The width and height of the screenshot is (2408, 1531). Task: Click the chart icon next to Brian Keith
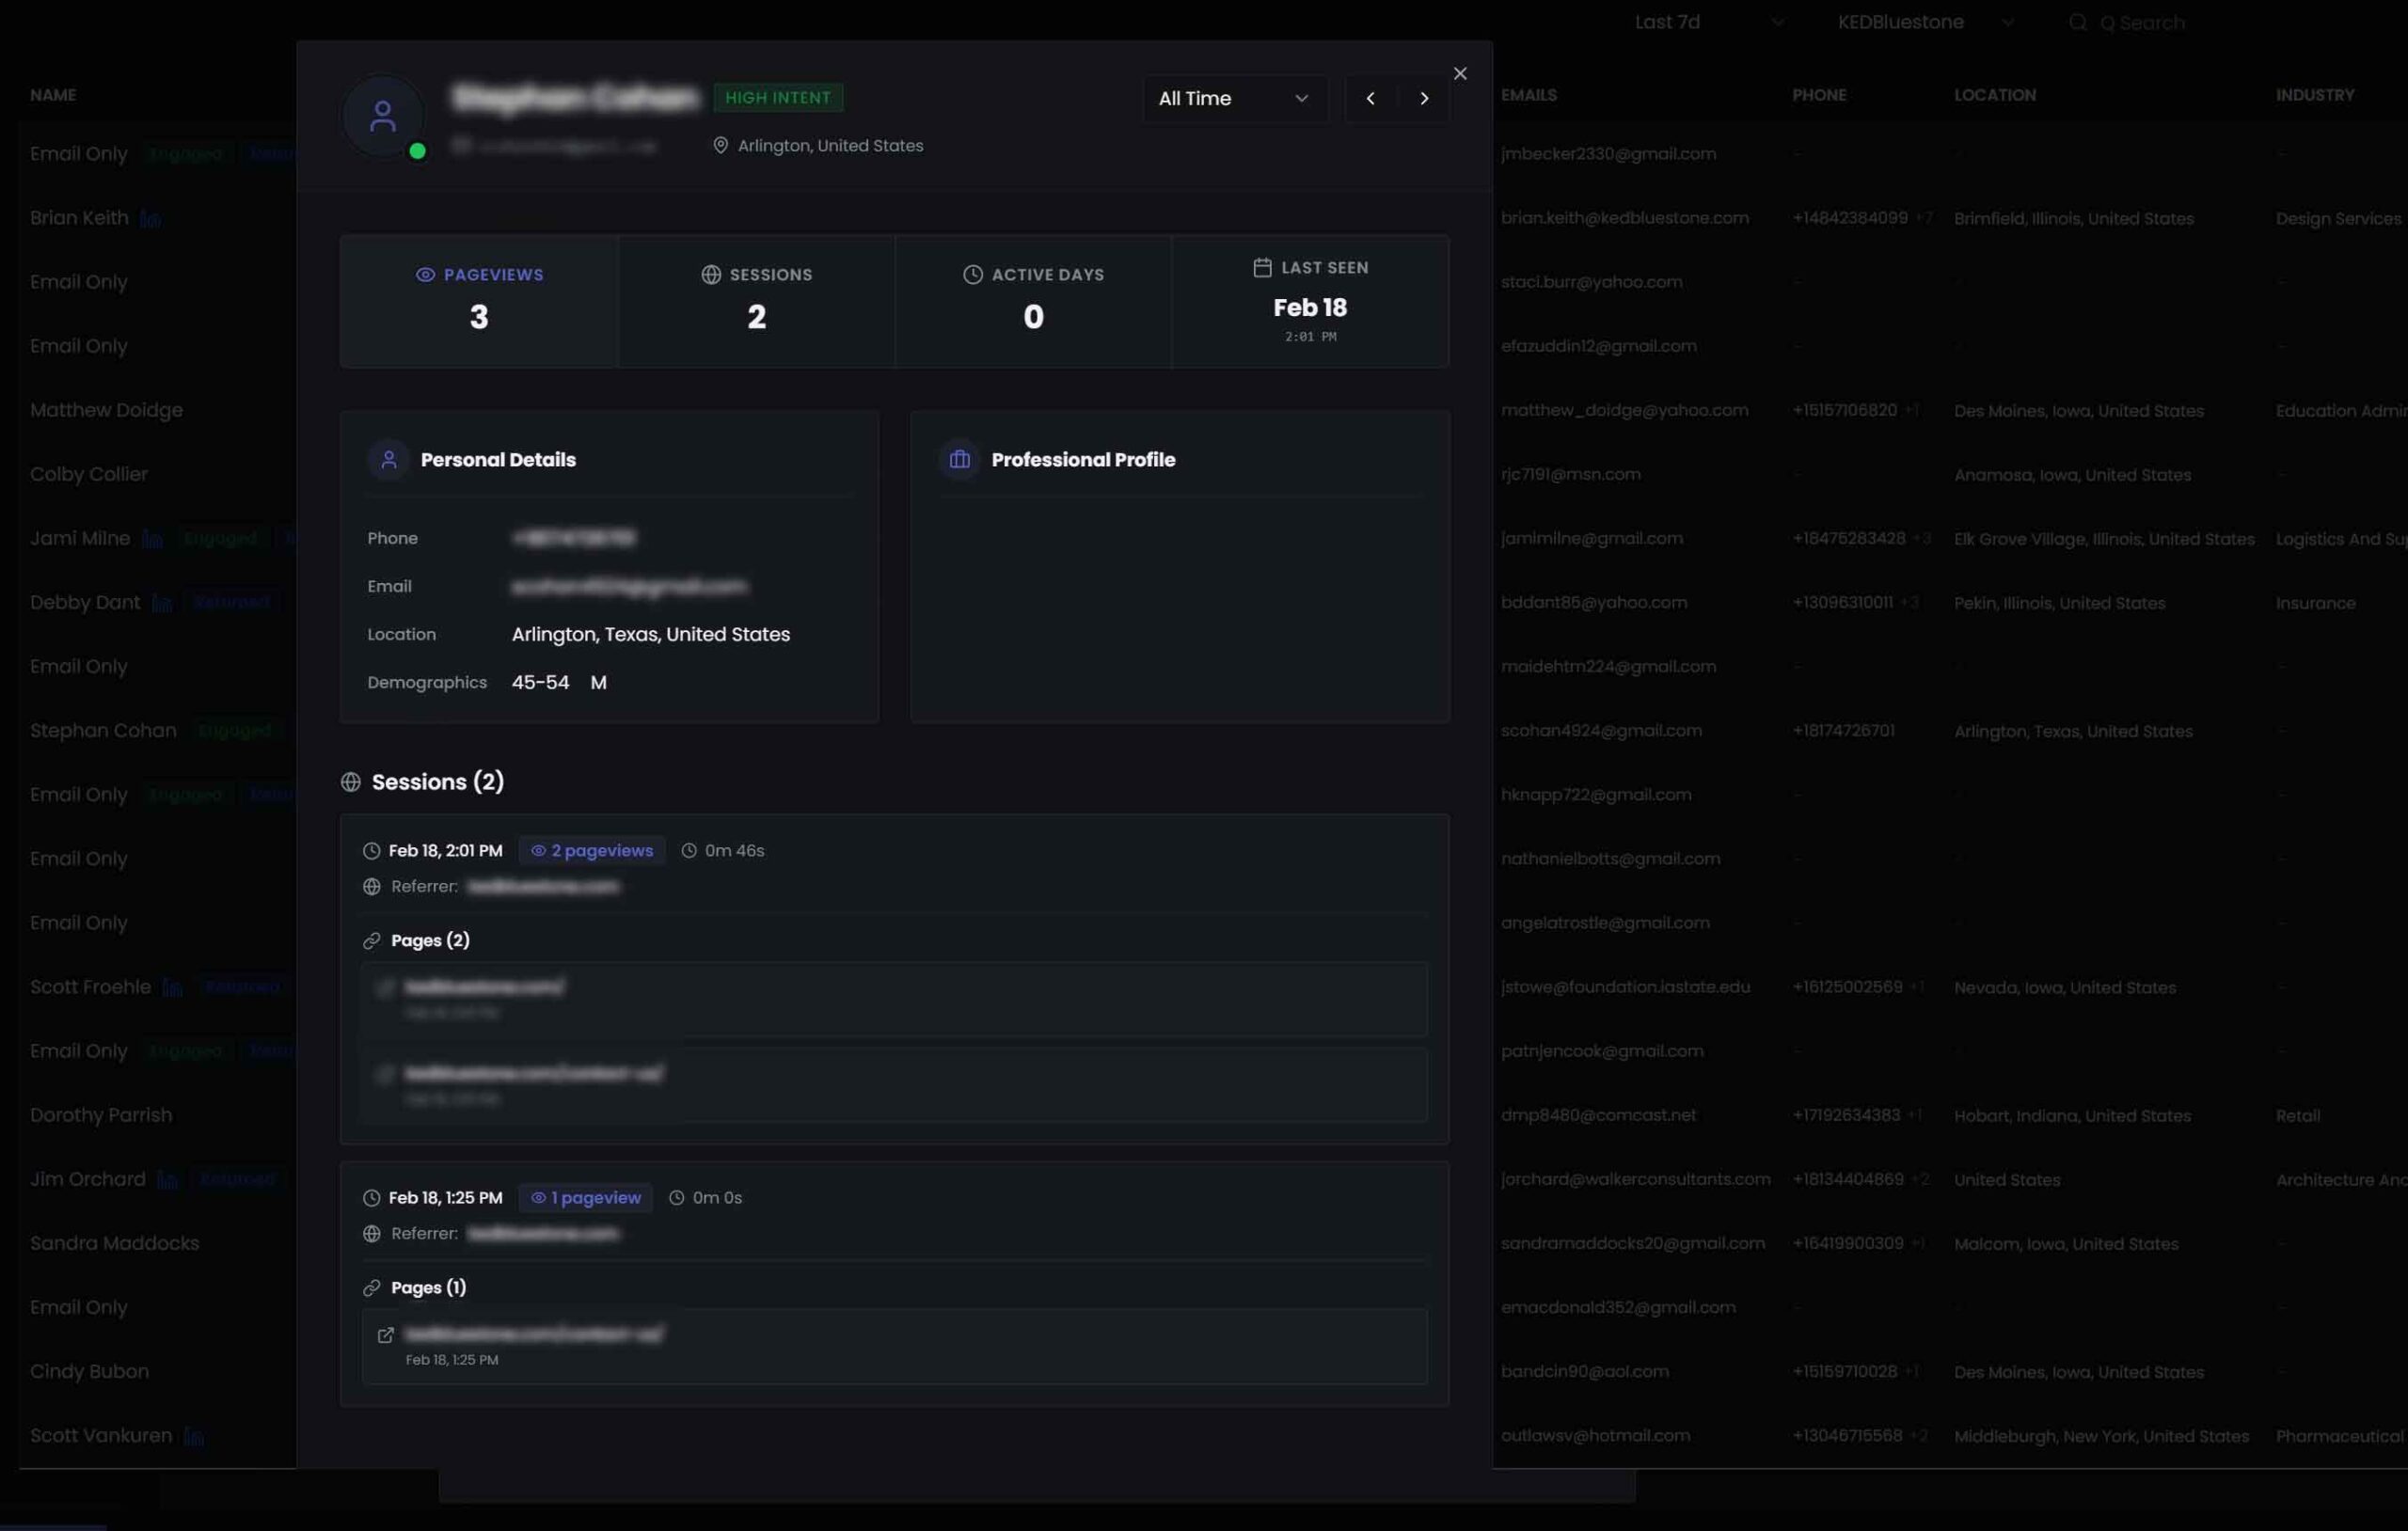tap(151, 218)
